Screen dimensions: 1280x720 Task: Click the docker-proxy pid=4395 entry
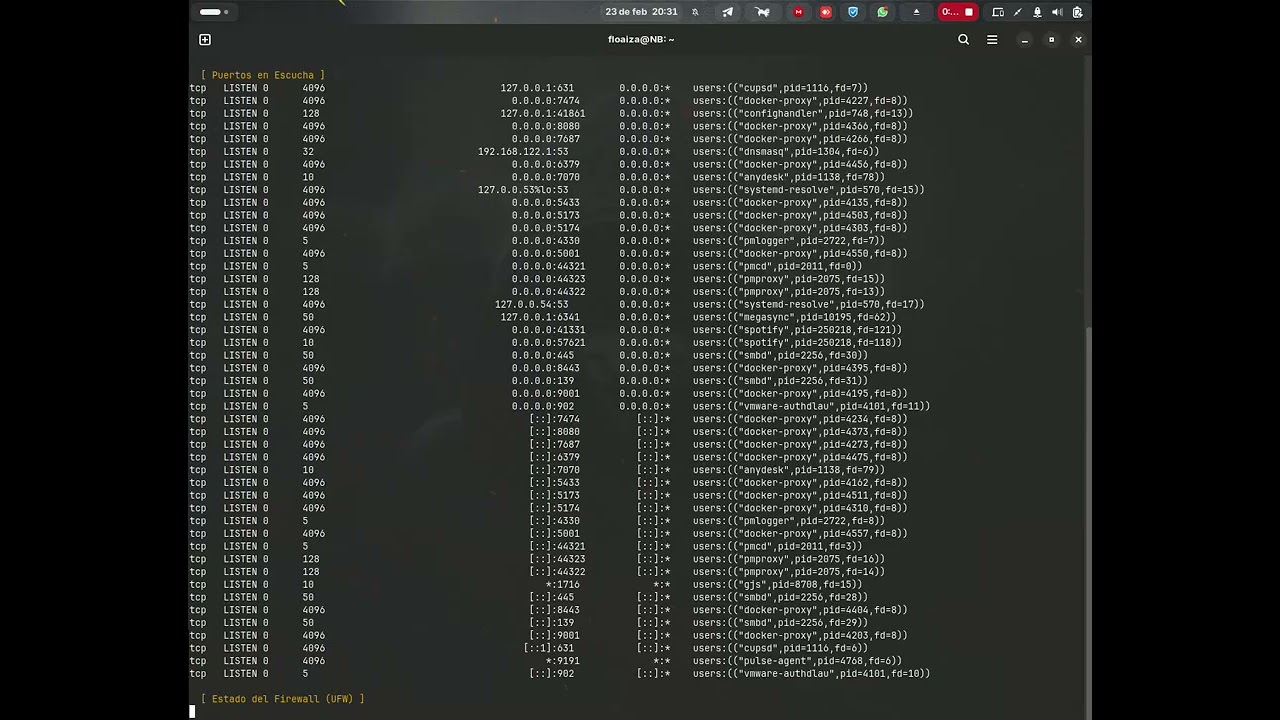click(x=800, y=368)
